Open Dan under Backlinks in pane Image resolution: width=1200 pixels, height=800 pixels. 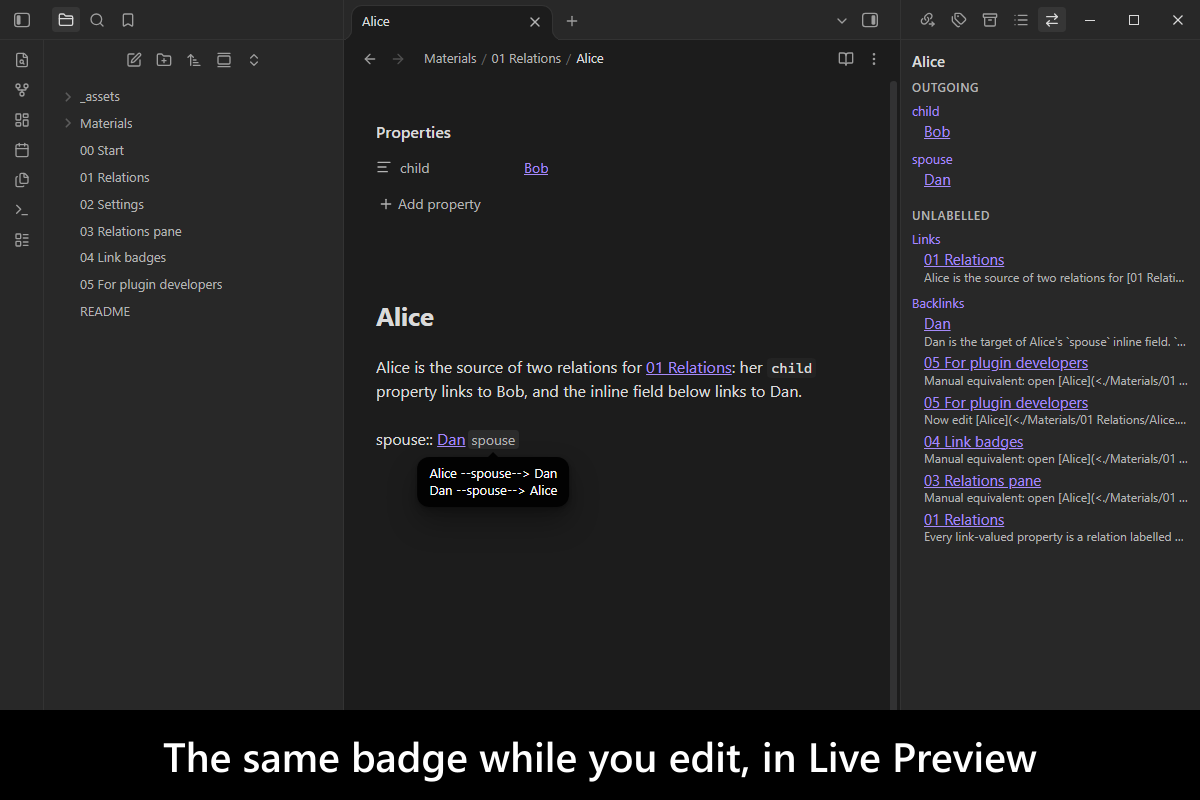(937, 324)
